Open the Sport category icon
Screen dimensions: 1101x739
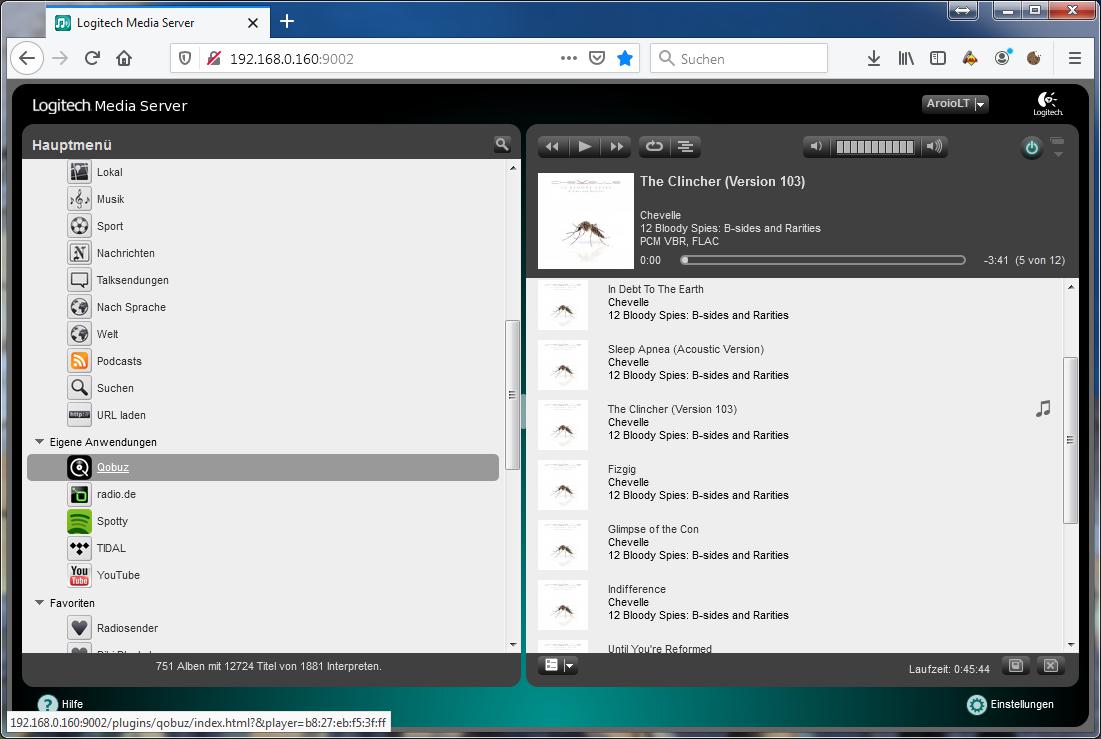[x=79, y=225]
